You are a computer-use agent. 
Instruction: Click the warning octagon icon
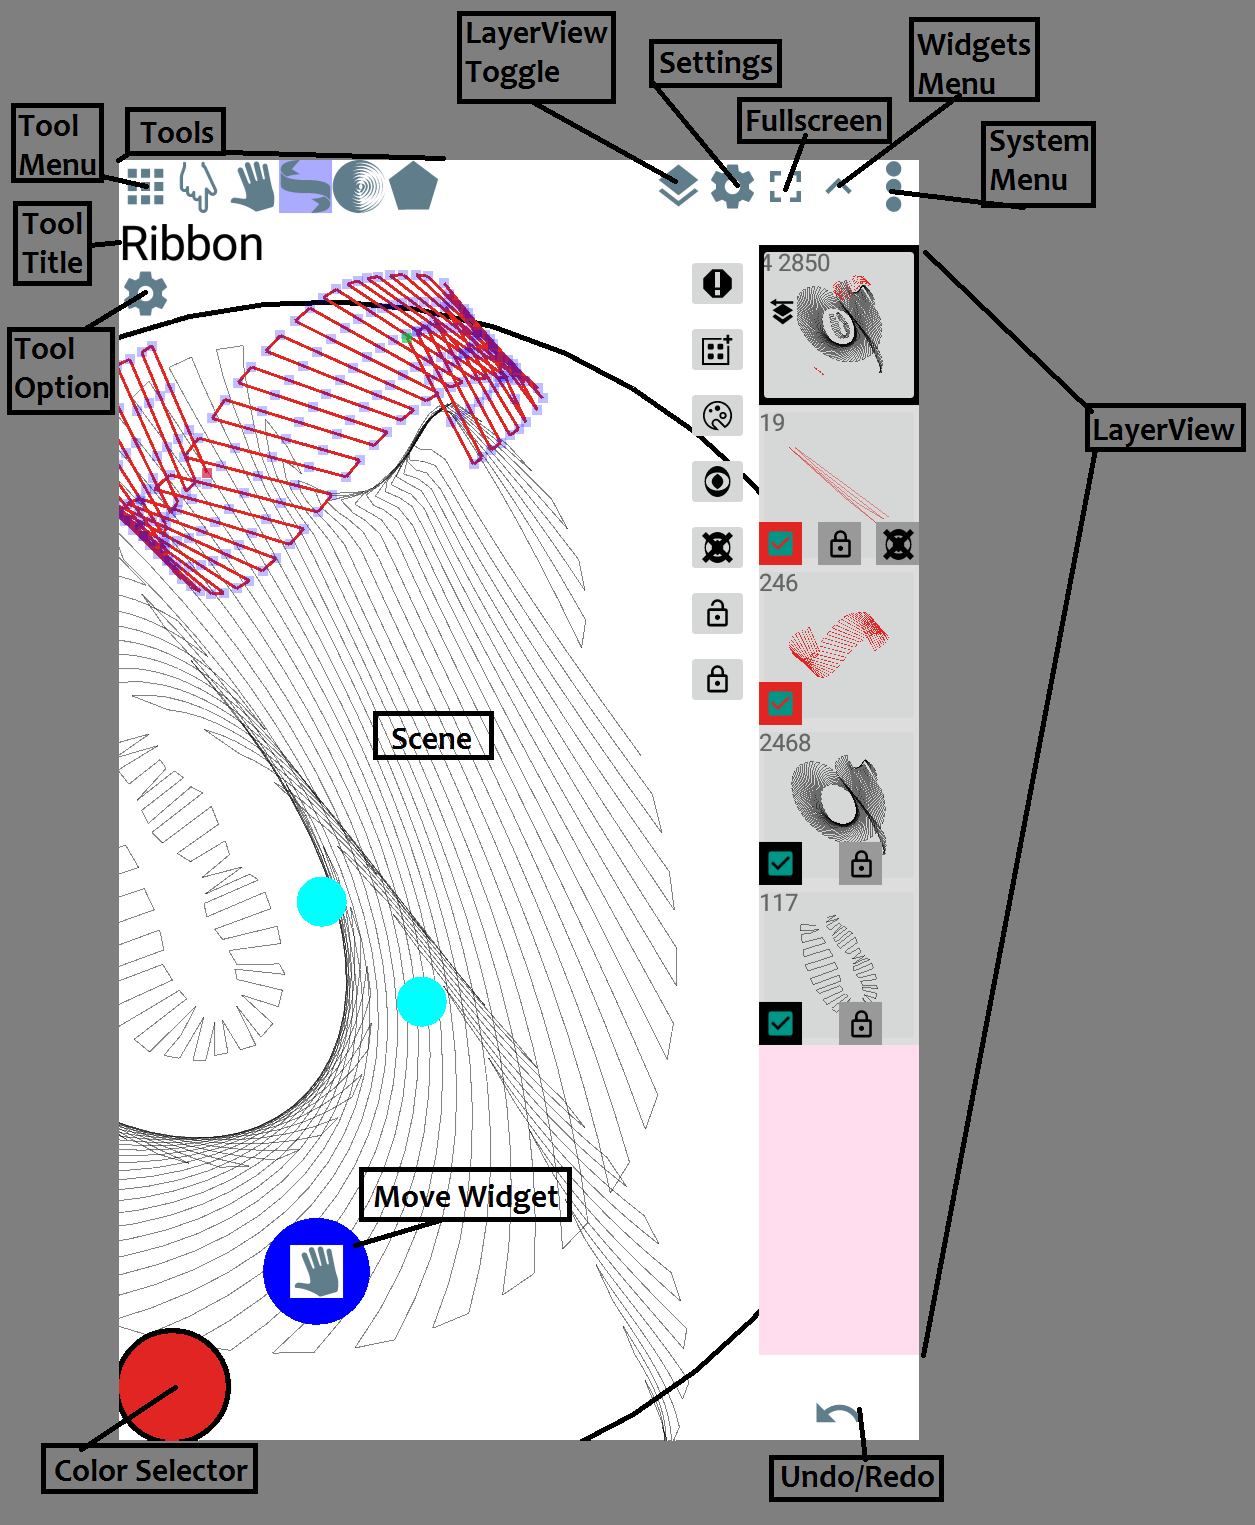[x=717, y=283]
